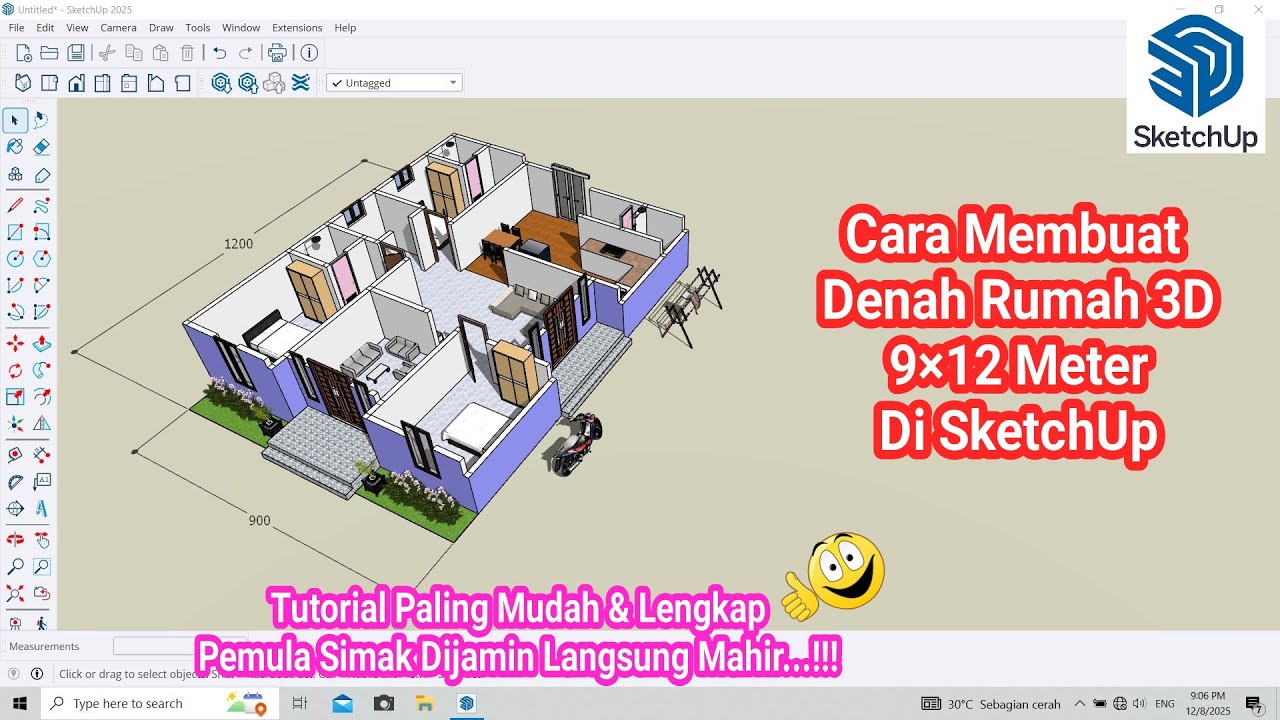
Task: Open the Window menu
Action: [x=241, y=28]
